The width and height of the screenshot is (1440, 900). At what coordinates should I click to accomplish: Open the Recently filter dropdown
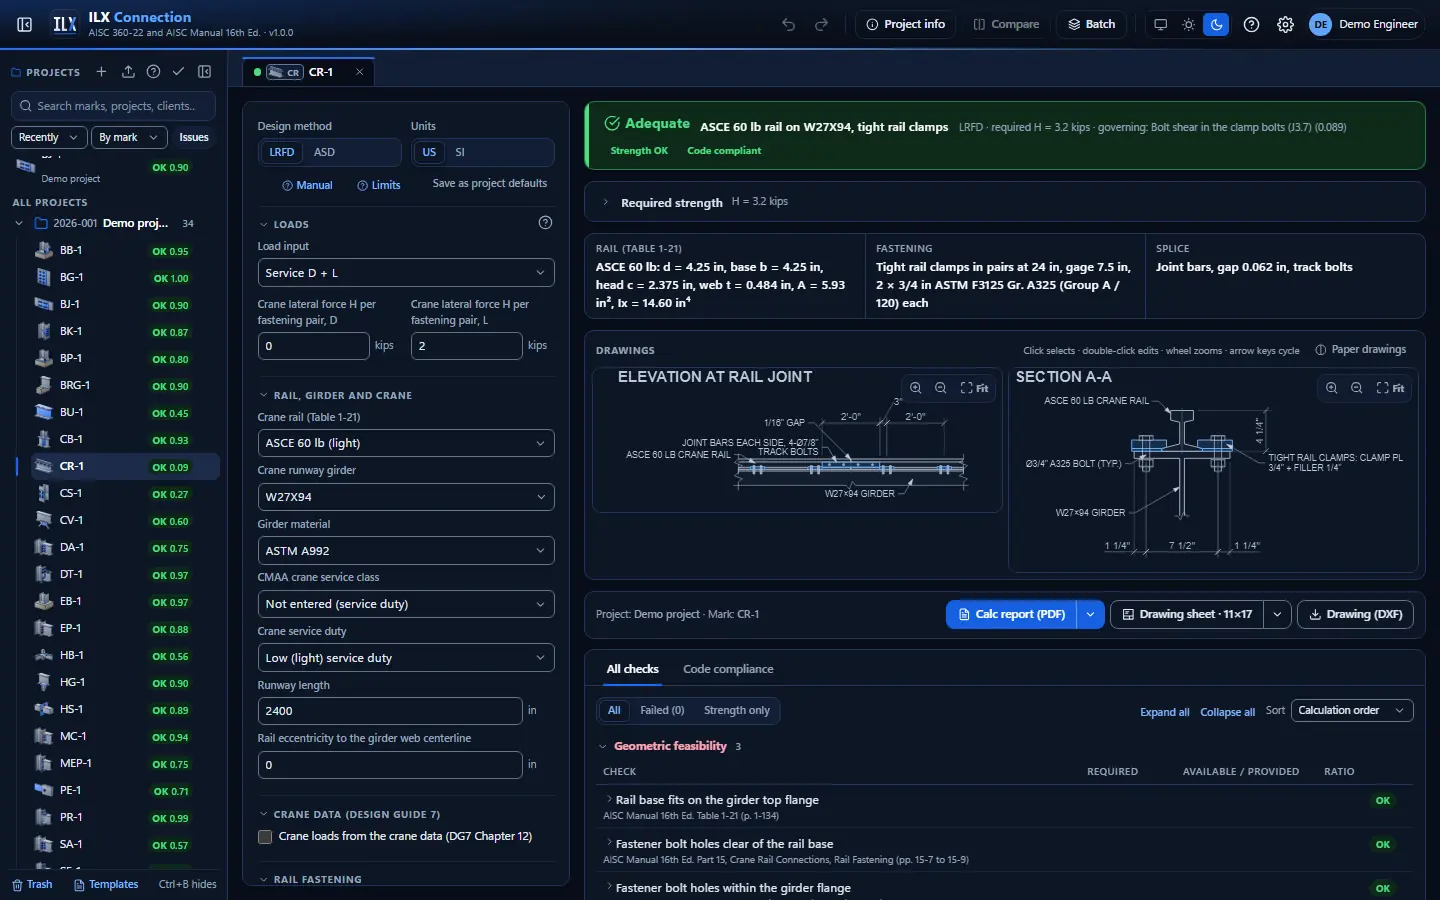pos(48,137)
